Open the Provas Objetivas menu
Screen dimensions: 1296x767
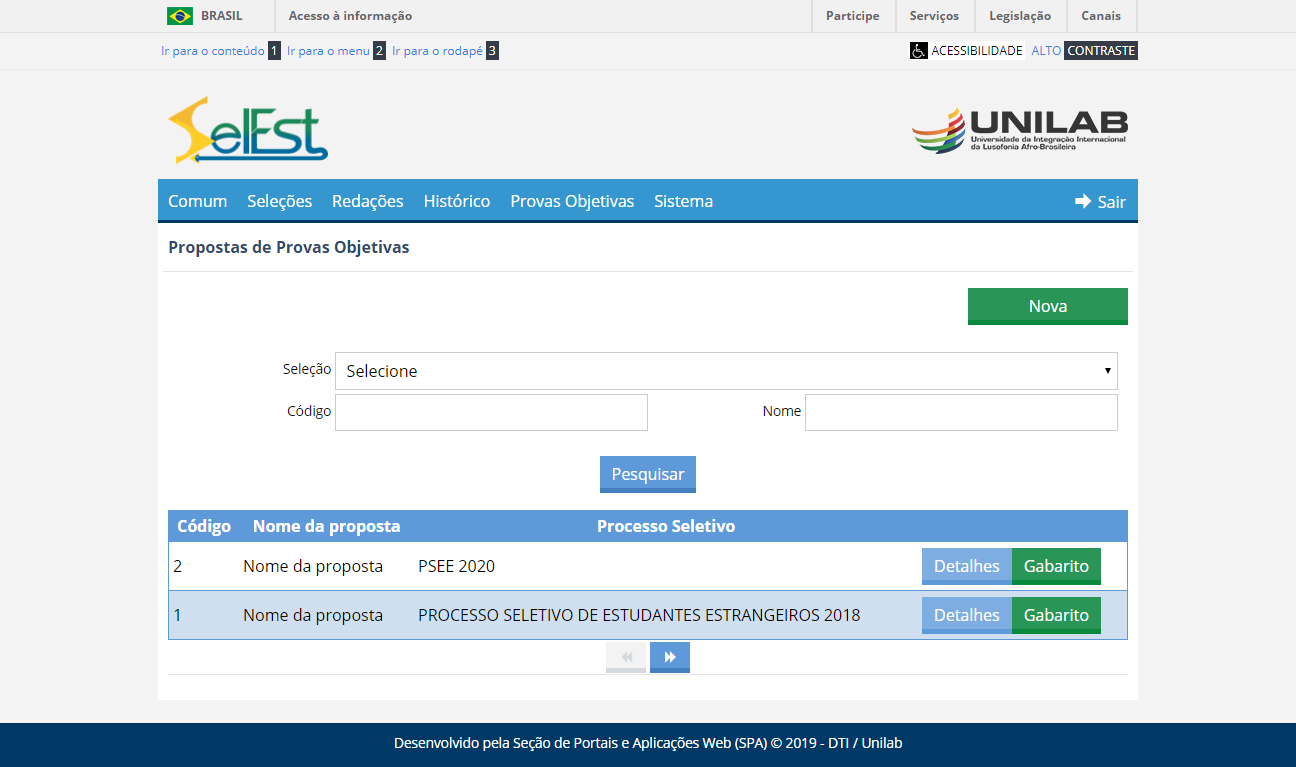click(x=572, y=201)
